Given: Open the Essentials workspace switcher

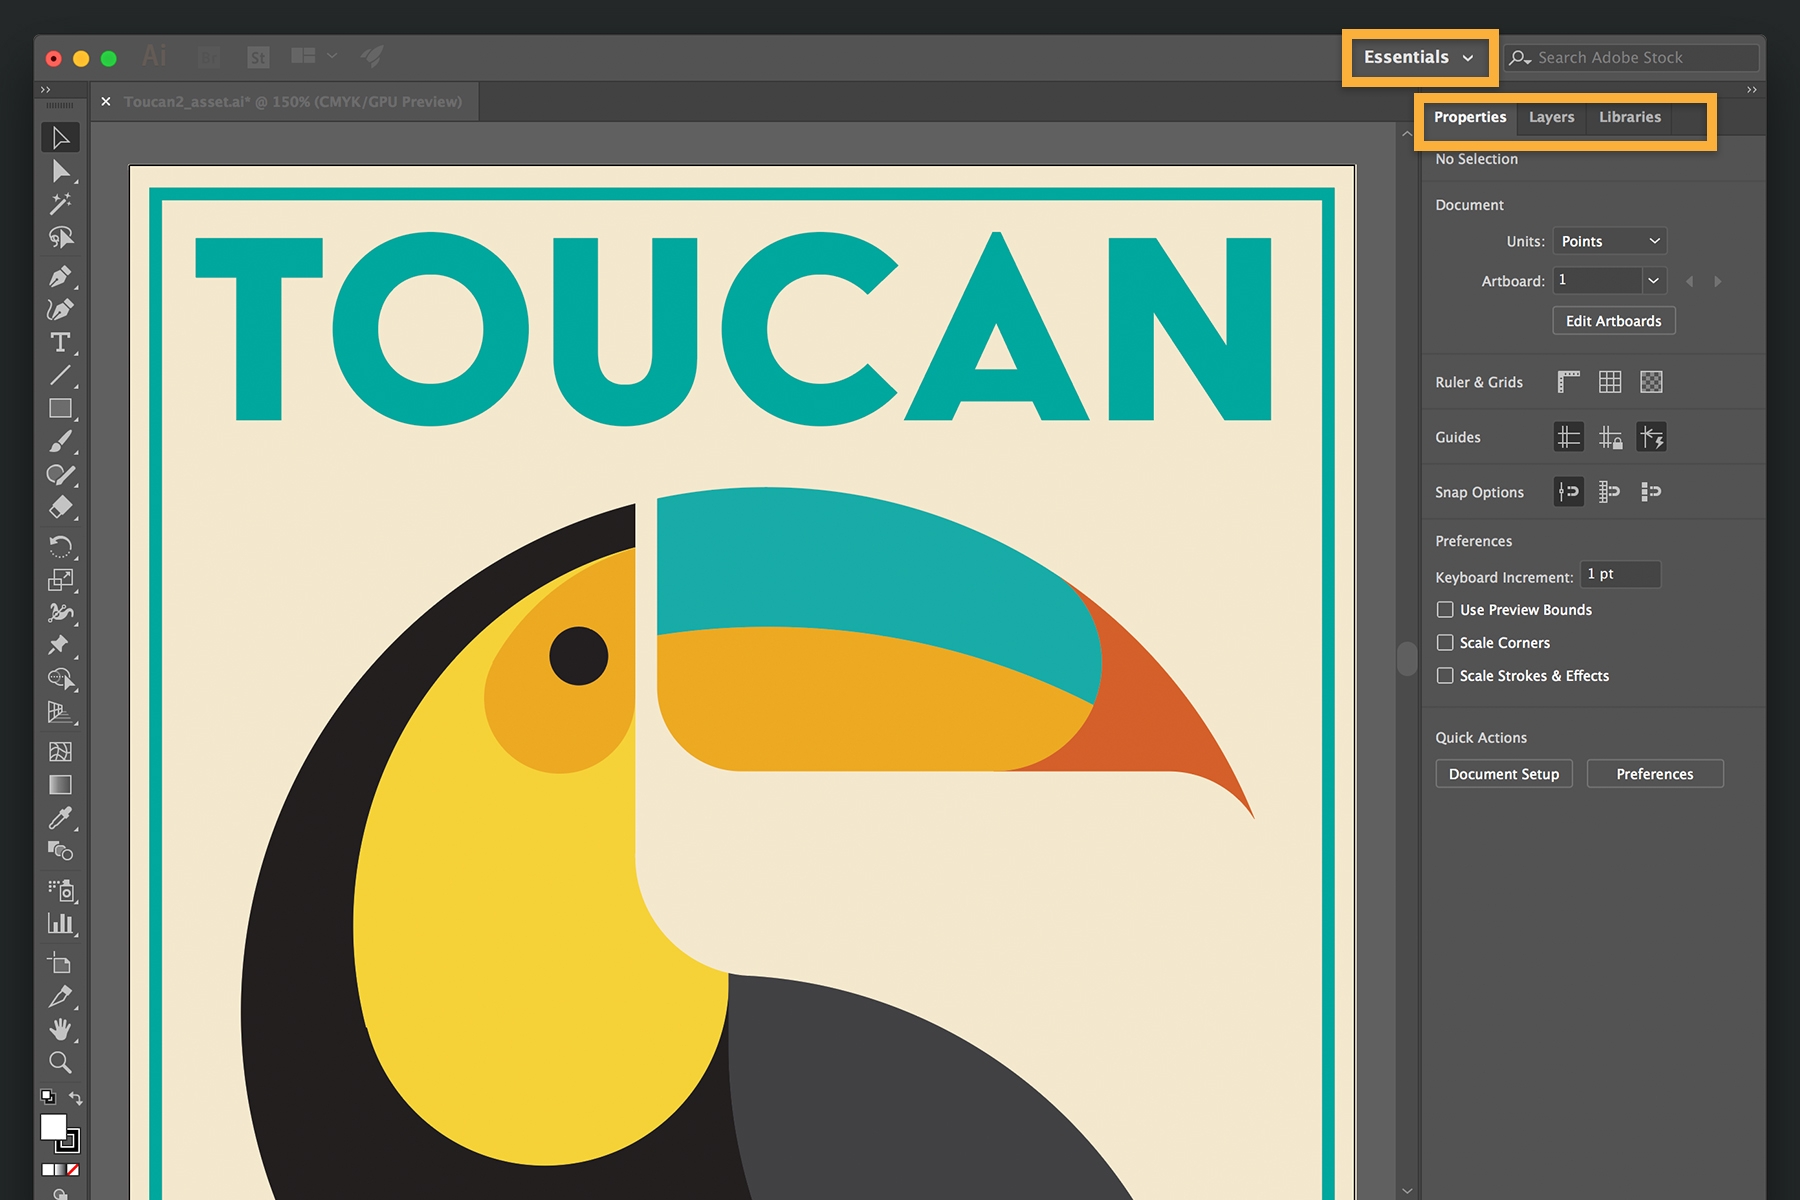Looking at the screenshot, I should 1418,57.
